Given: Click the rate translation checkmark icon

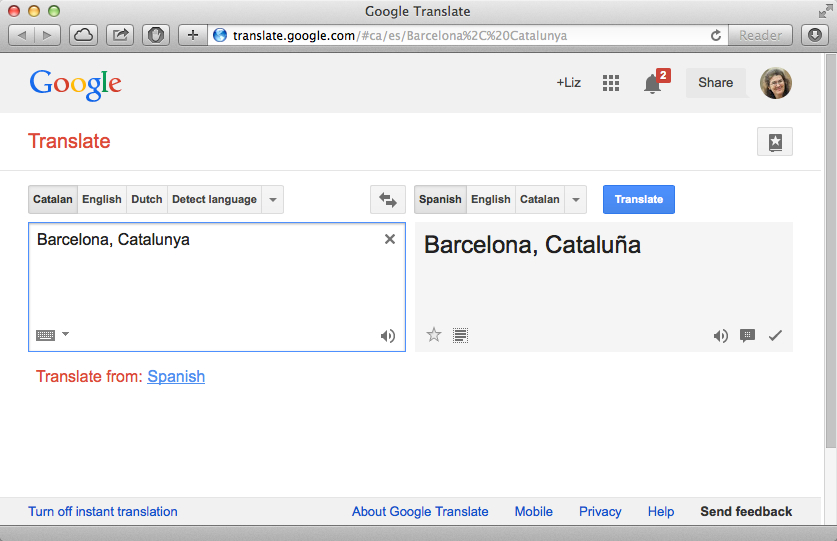Looking at the screenshot, I should click(774, 336).
